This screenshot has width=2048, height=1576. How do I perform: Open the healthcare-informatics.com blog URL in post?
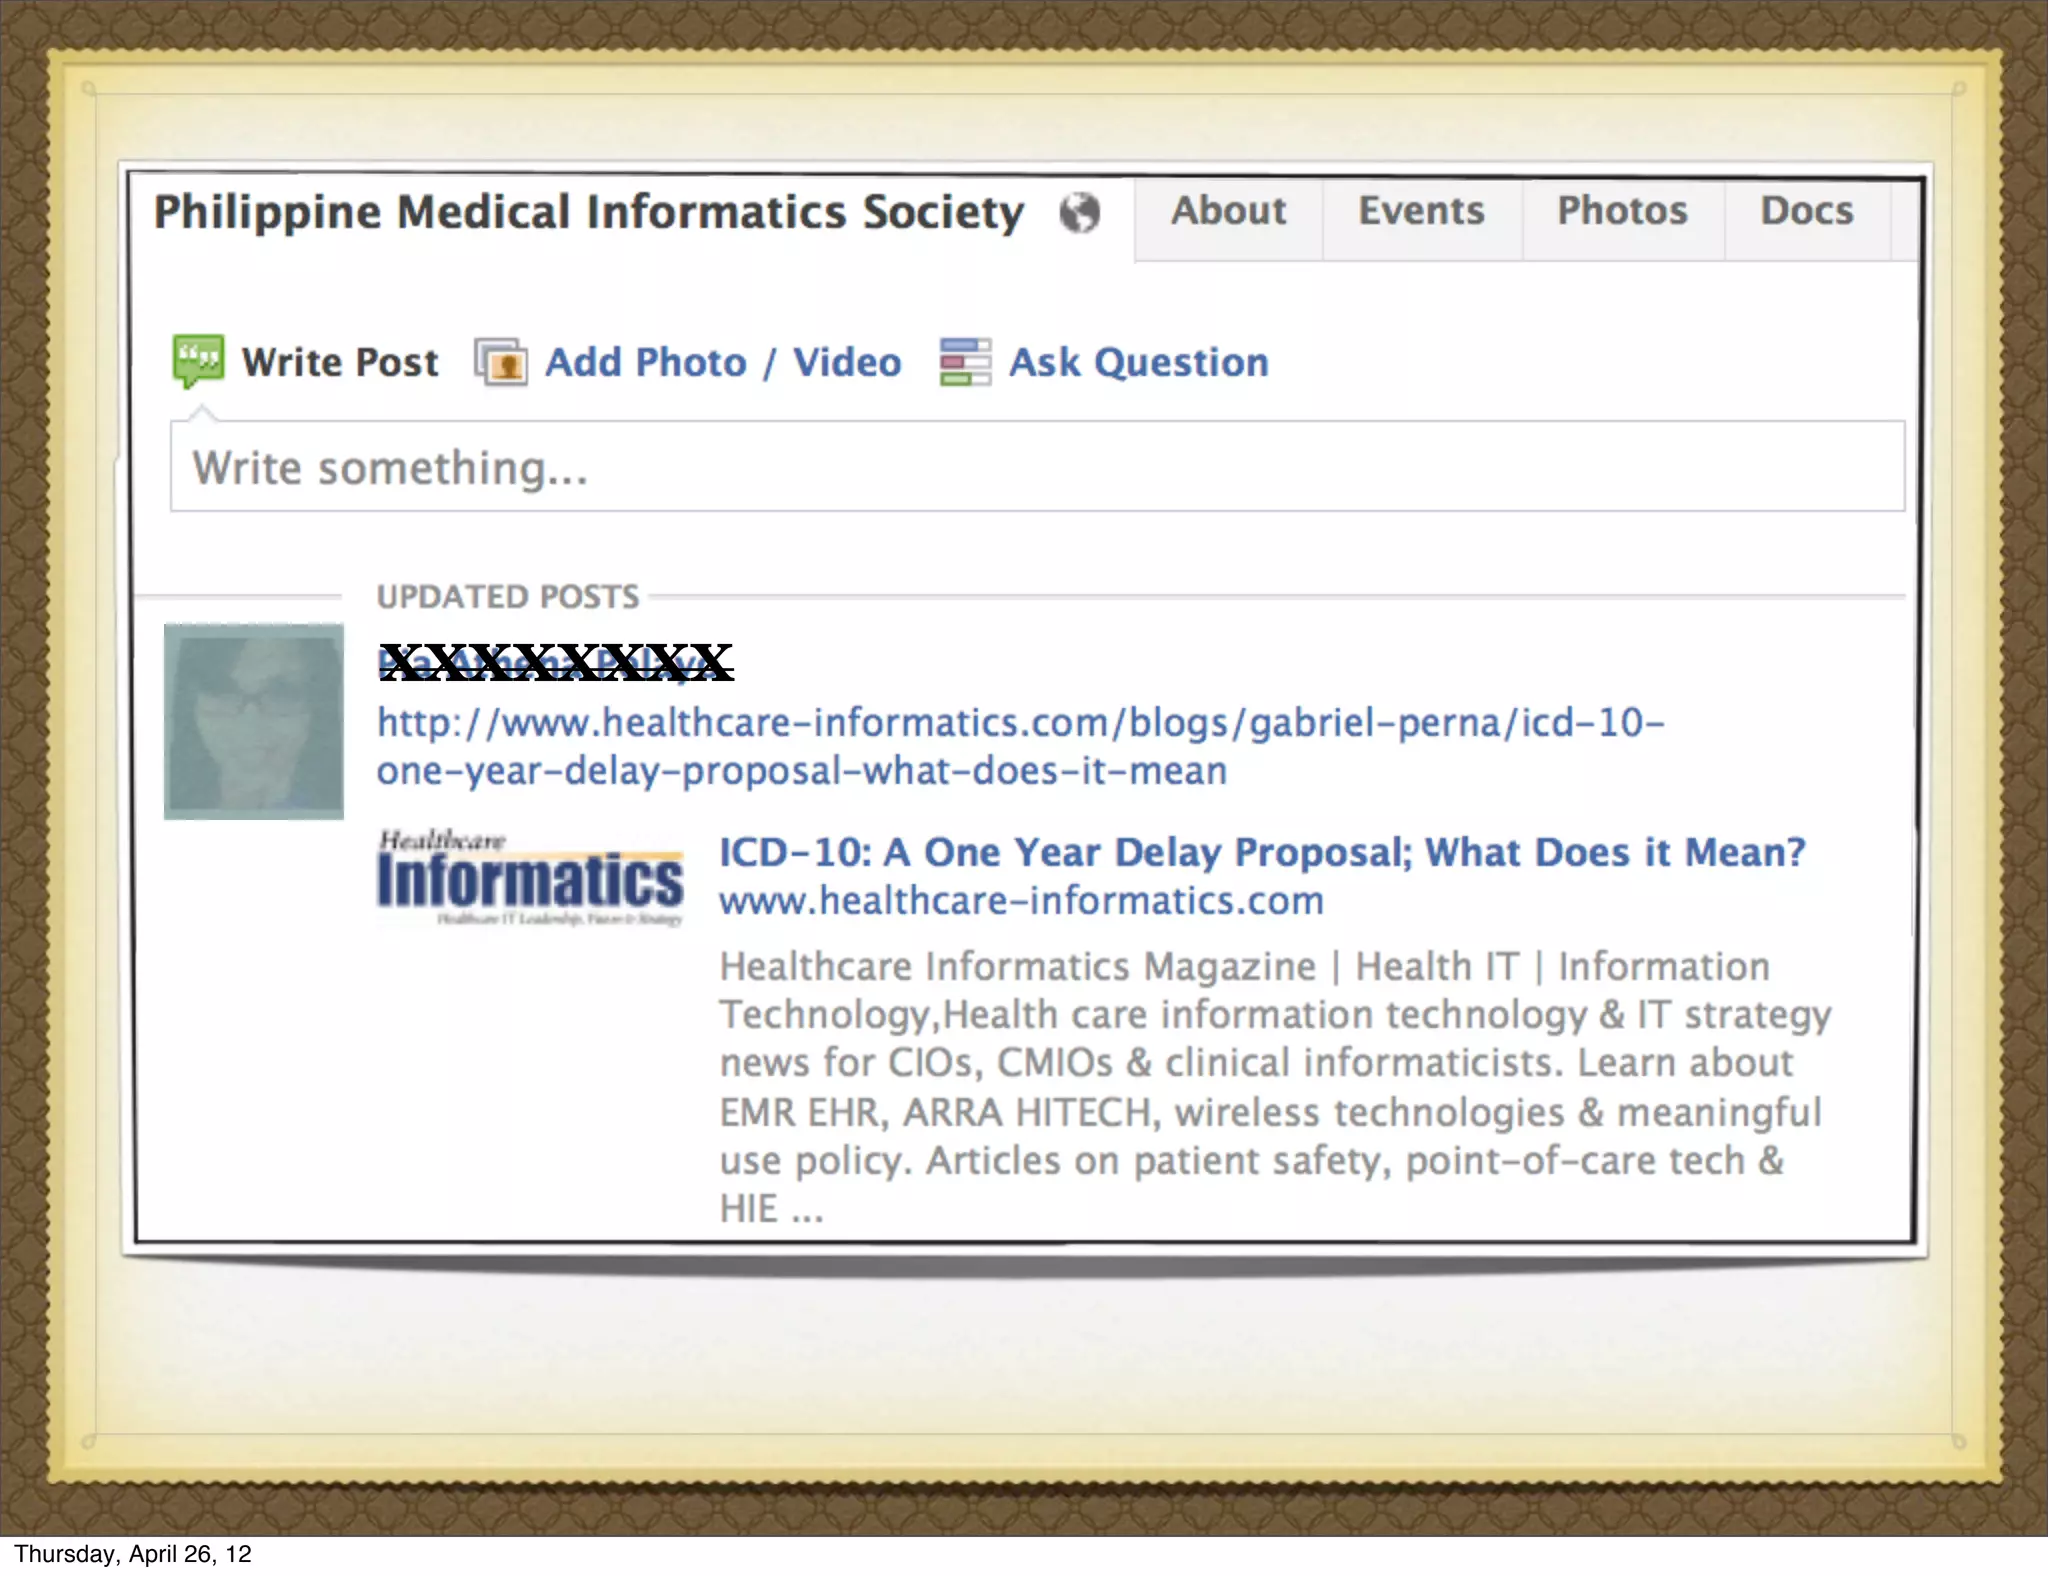[1020, 722]
